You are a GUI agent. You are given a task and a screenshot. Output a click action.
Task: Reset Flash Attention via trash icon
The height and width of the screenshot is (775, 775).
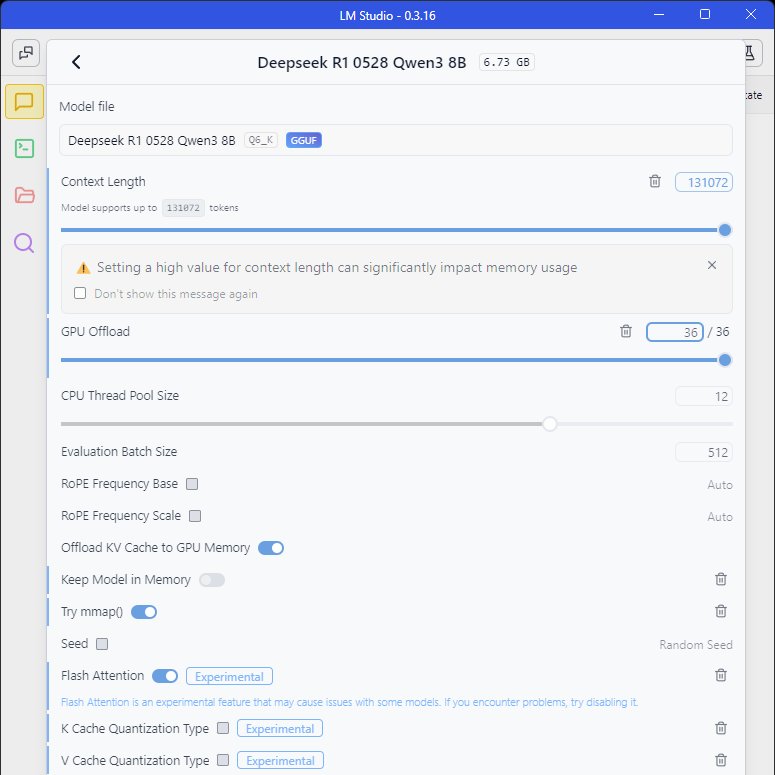click(x=721, y=675)
